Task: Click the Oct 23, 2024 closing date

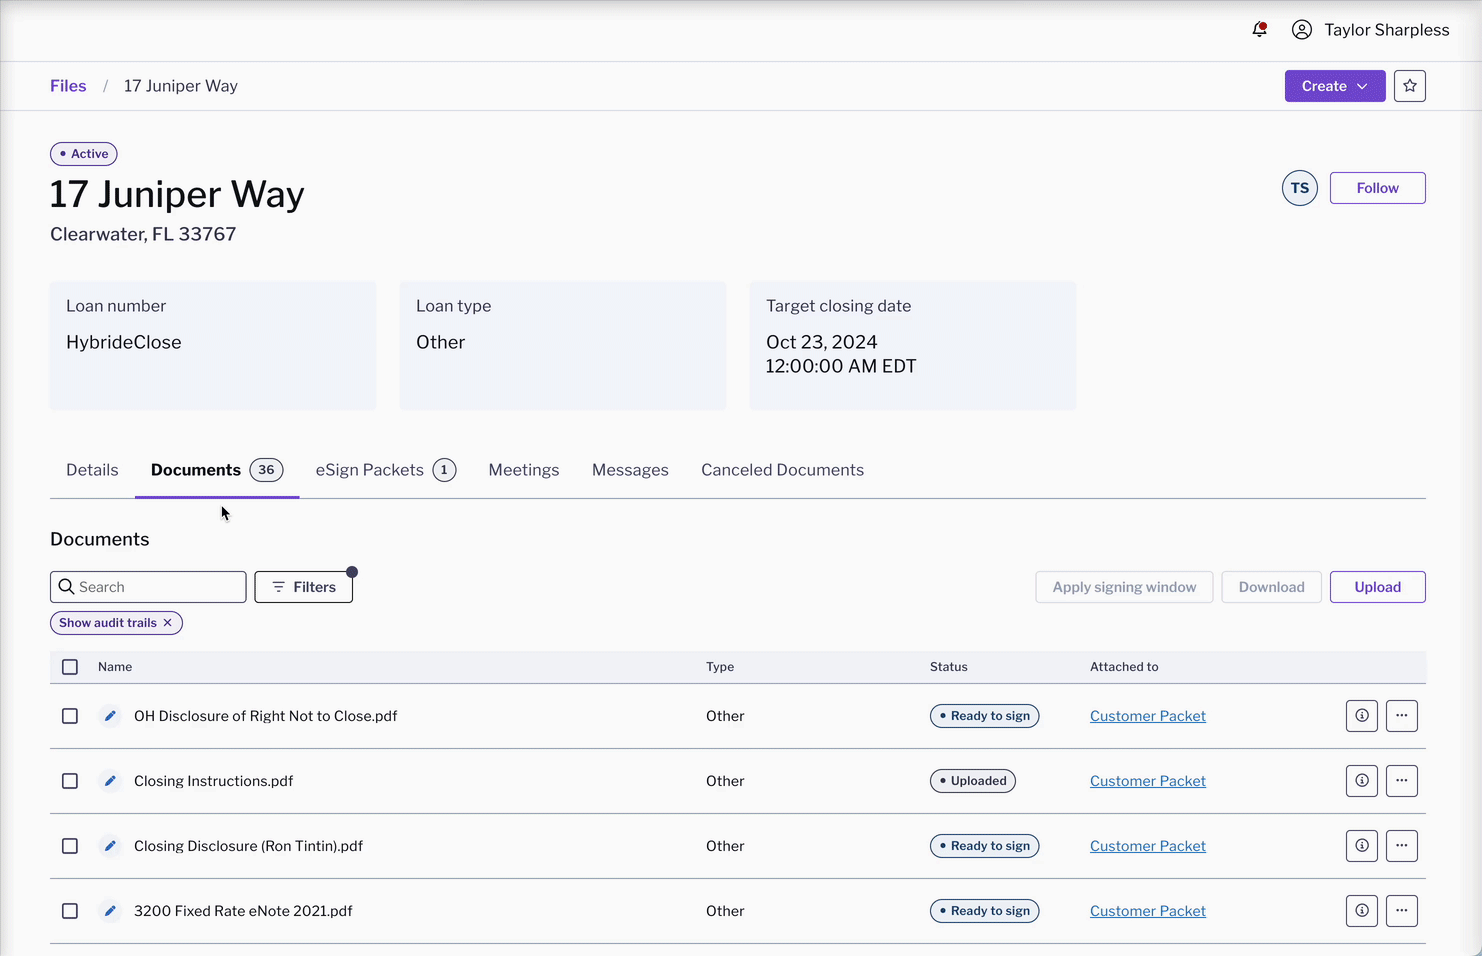Action: click(822, 342)
